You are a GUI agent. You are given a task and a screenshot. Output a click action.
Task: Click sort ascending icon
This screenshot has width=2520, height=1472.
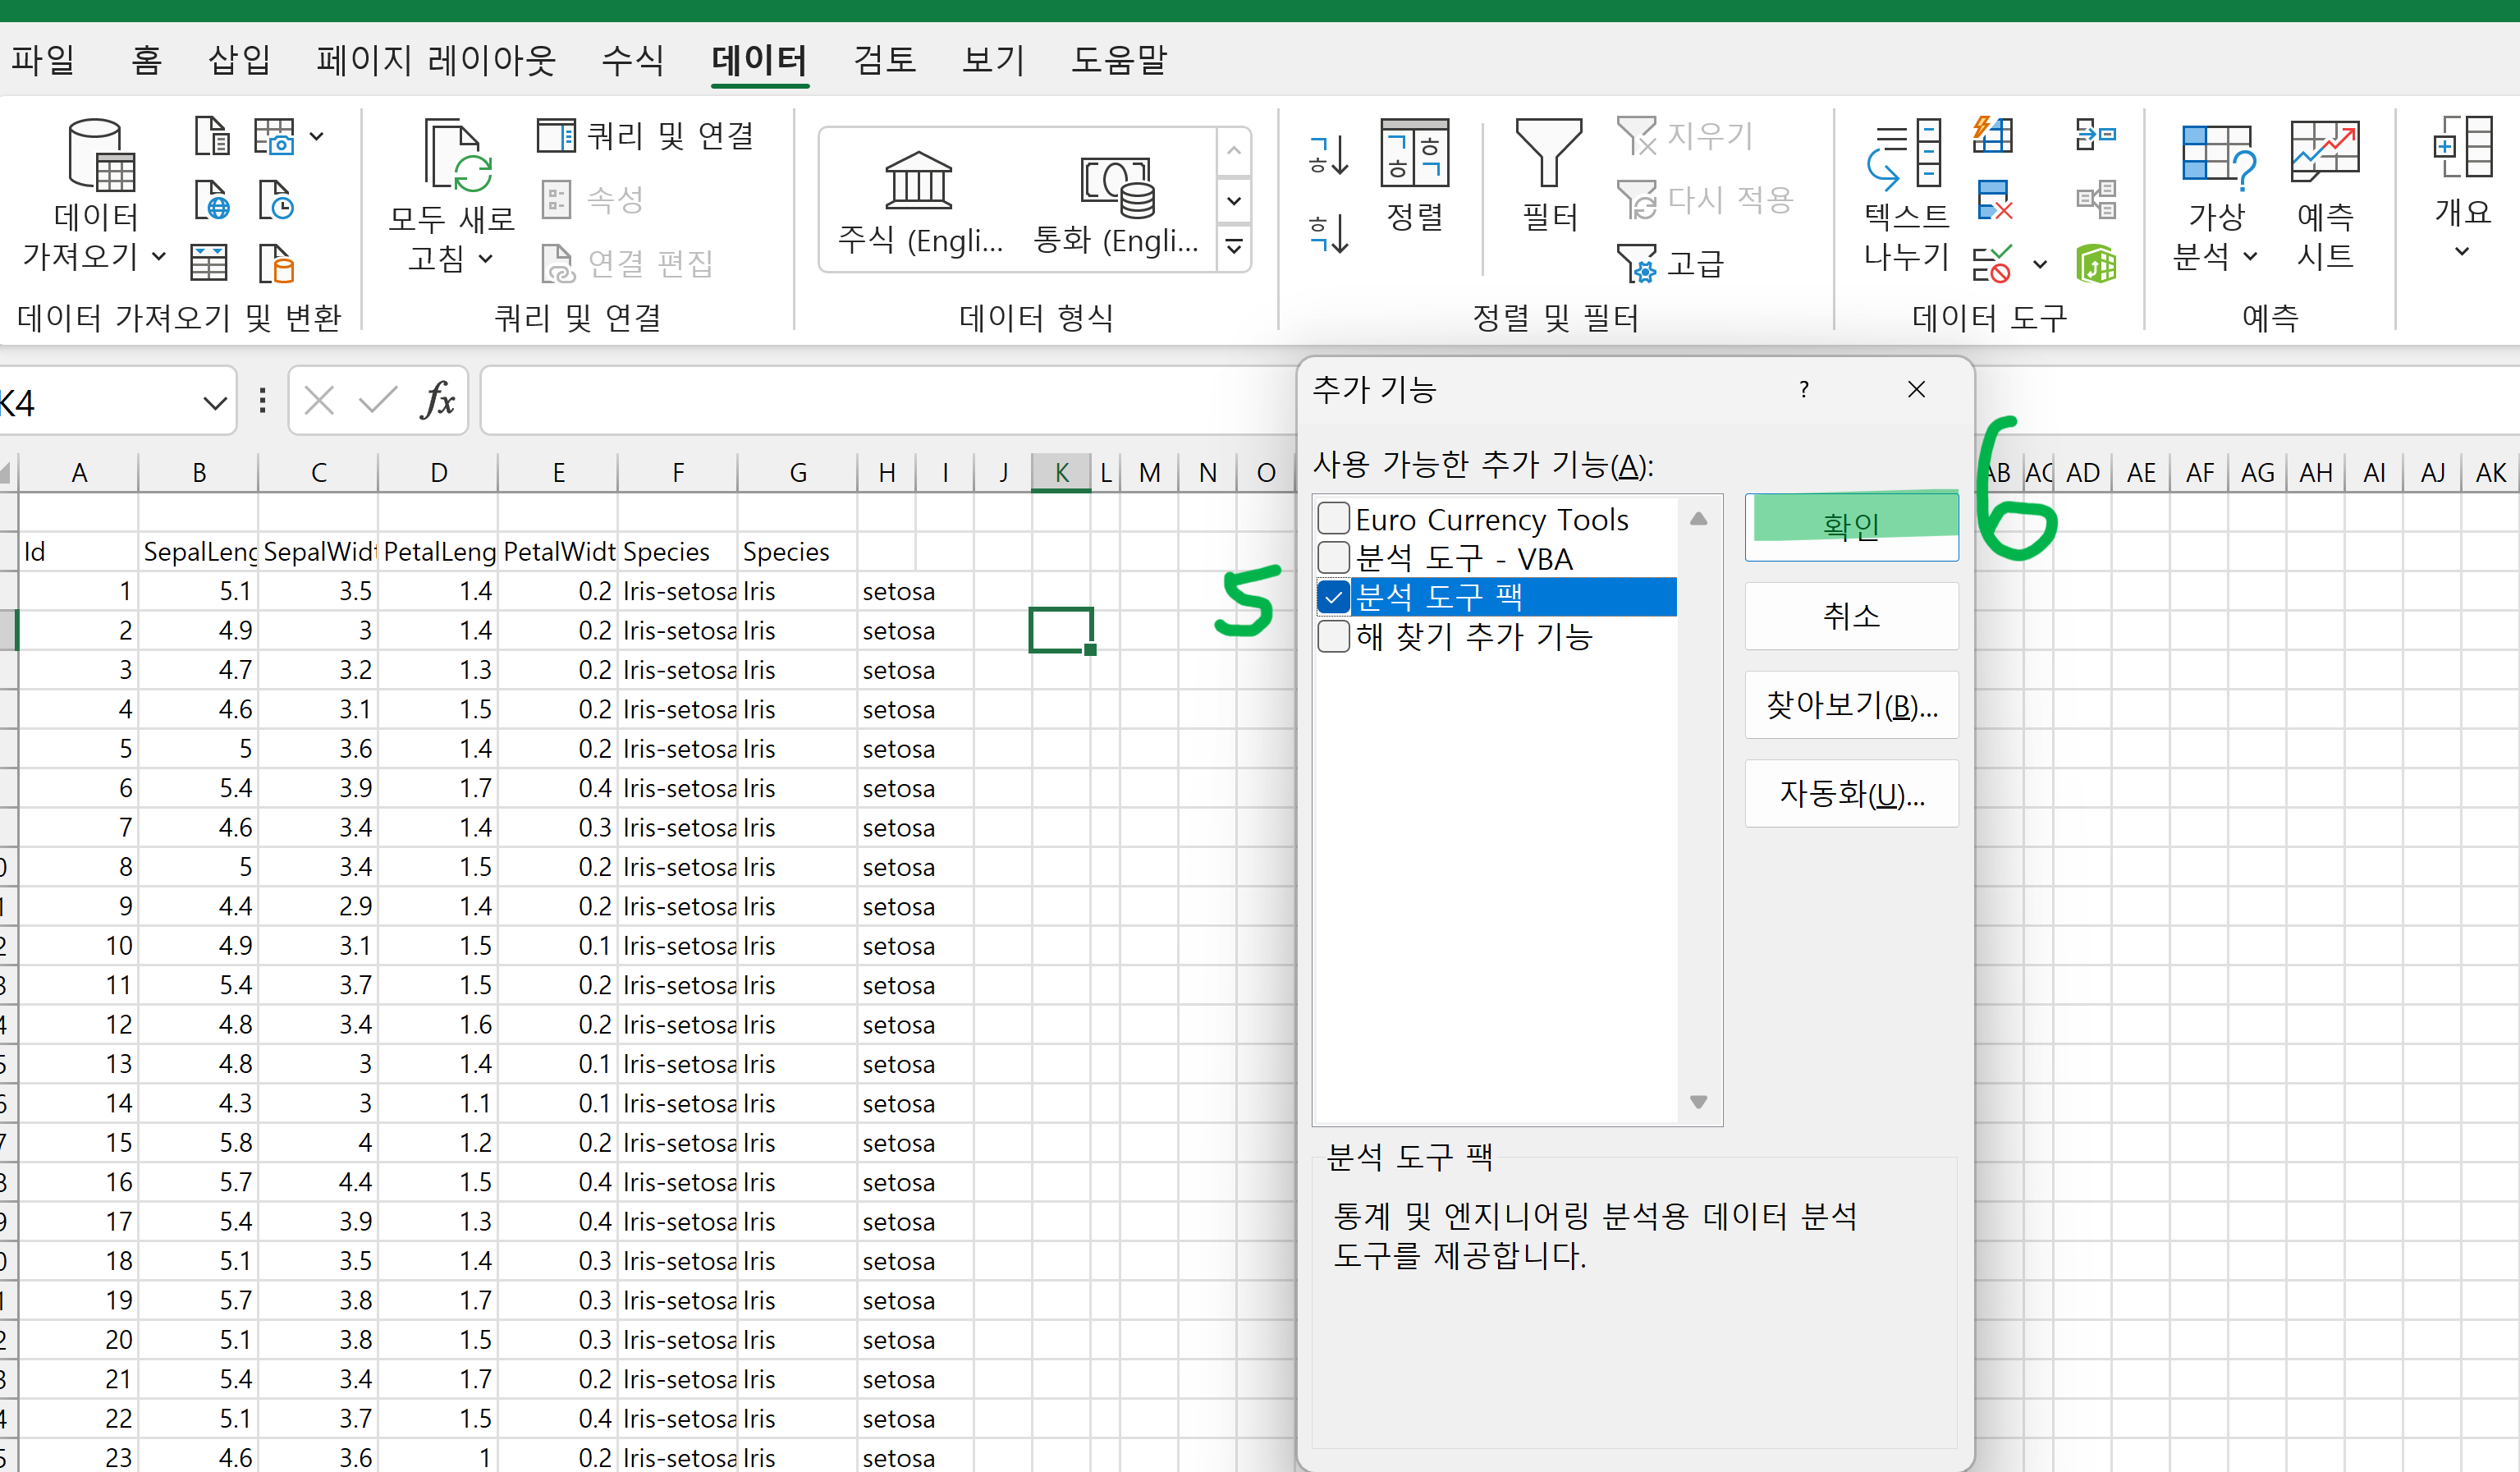tap(1328, 155)
